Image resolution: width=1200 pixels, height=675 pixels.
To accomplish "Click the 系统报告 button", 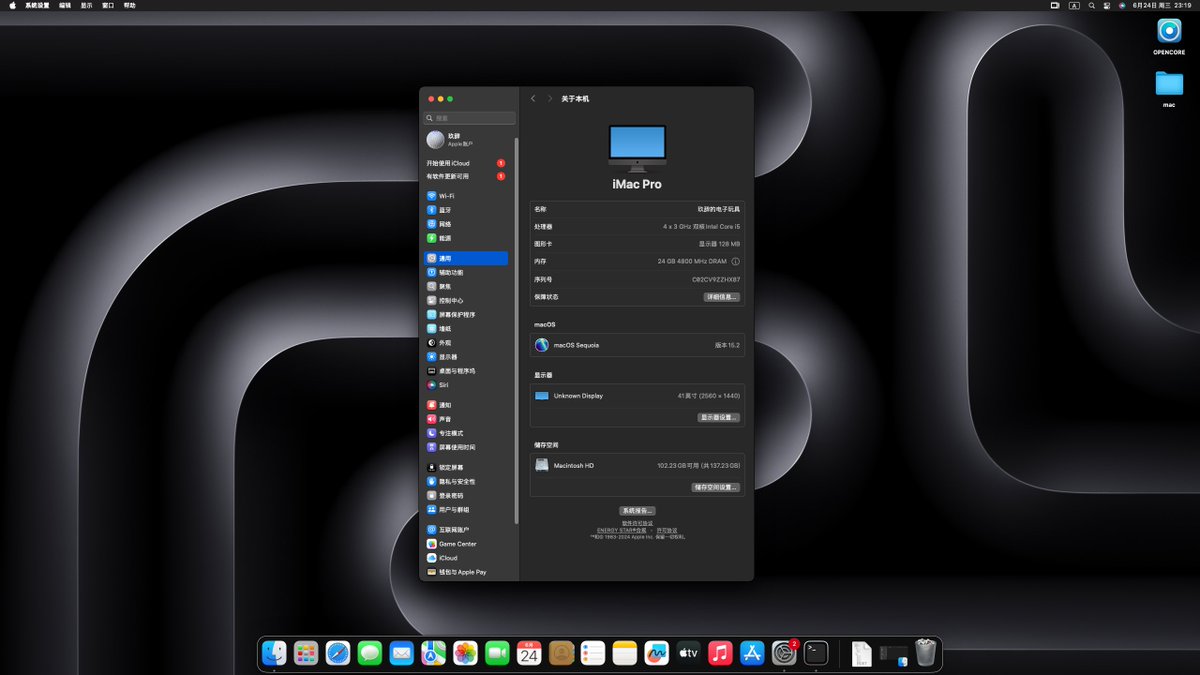I will 637,510.
